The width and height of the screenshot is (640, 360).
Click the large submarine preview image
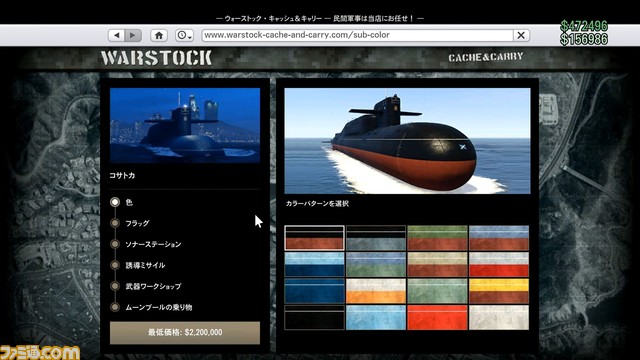pyautogui.click(x=407, y=141)
